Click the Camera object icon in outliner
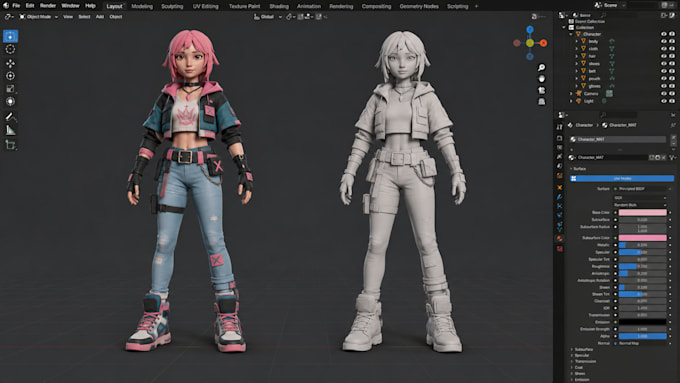Viewport: 680px width, 383px height. click(579, 93)
